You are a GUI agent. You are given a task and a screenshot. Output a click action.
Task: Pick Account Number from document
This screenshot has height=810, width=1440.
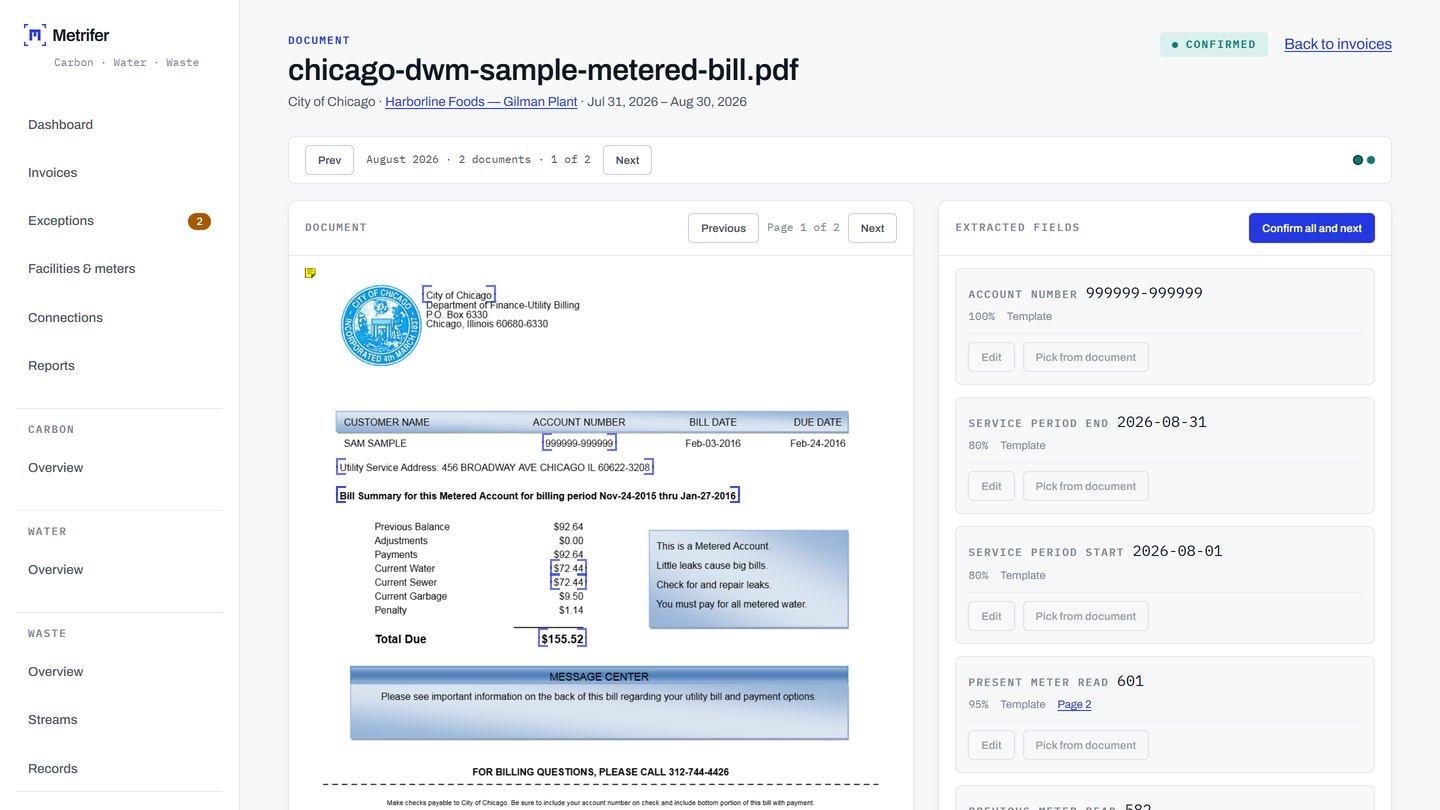(x=1085, y=357)
